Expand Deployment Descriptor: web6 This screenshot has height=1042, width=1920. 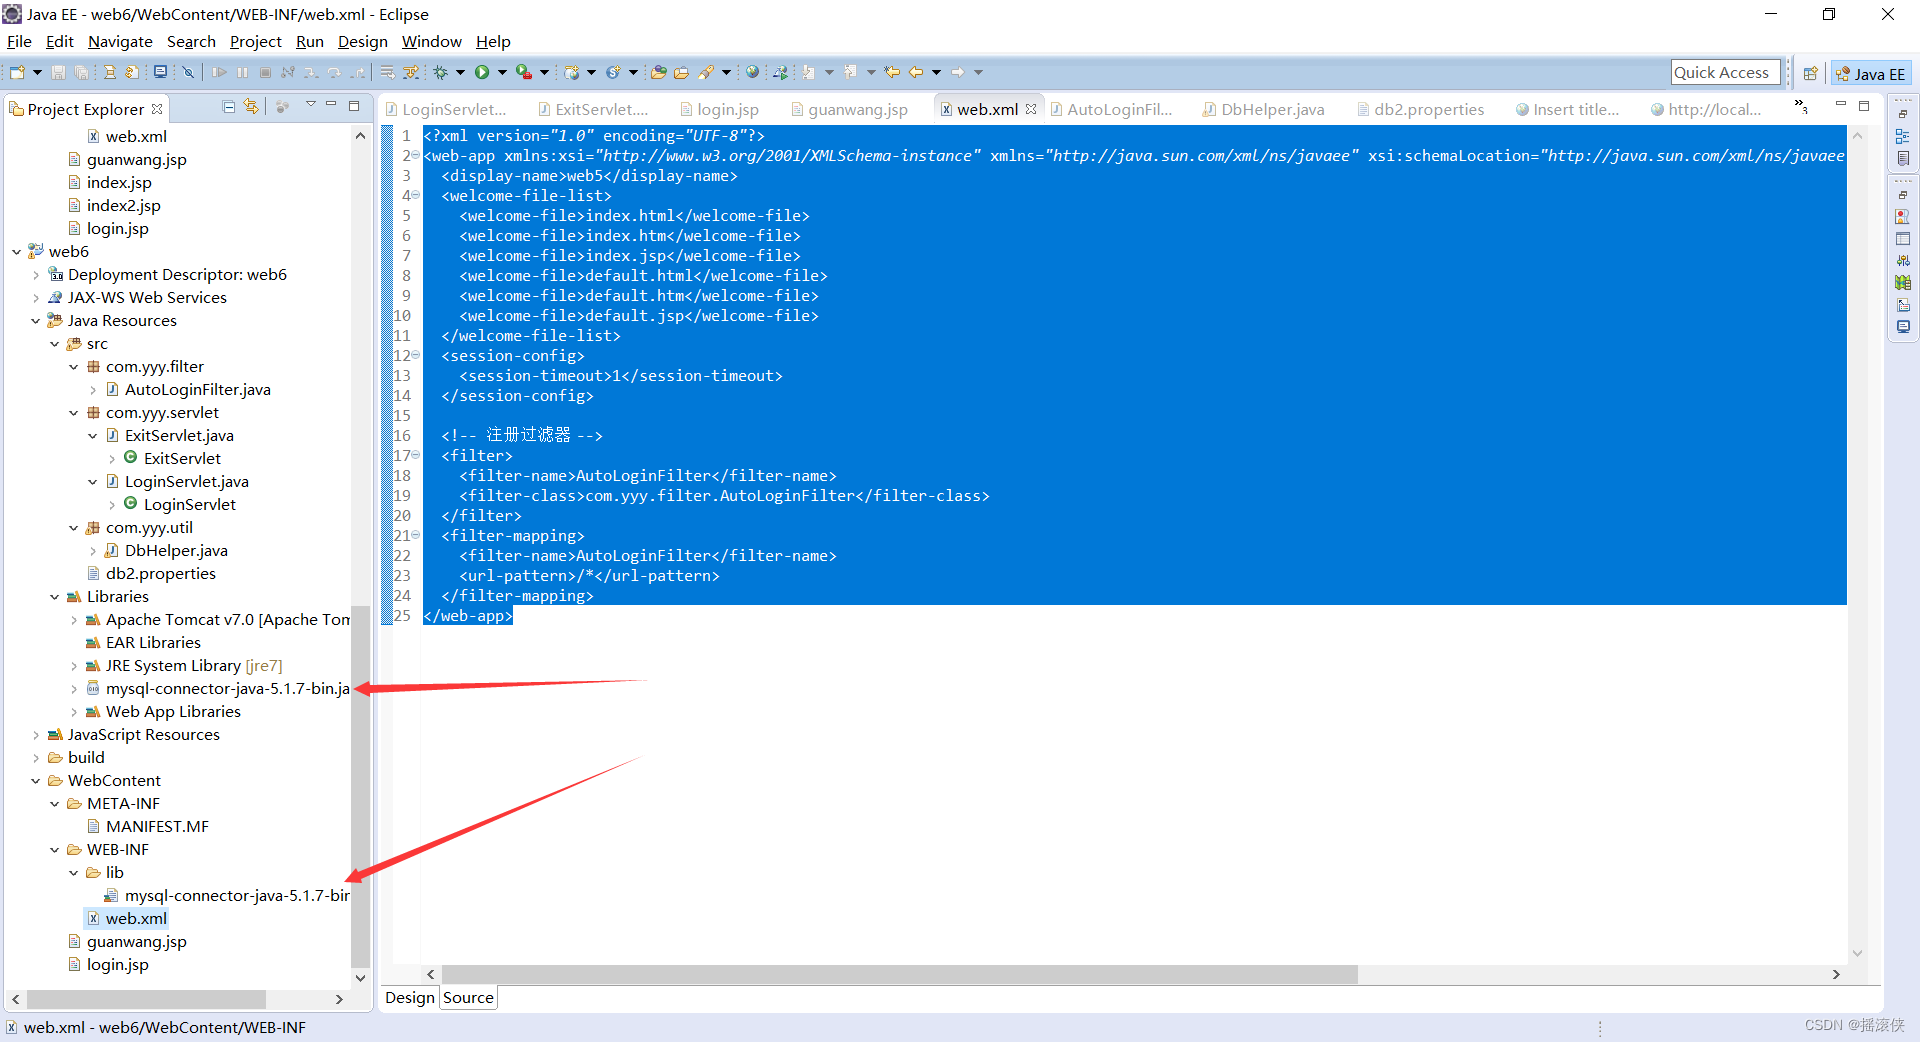tap(36, 275)
